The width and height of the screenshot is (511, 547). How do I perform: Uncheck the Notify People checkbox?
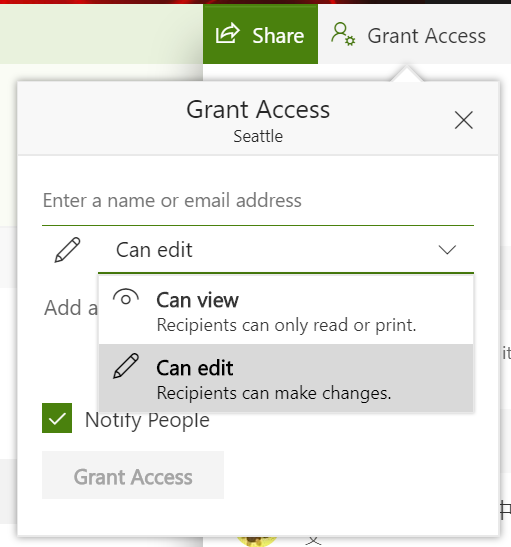57,418
